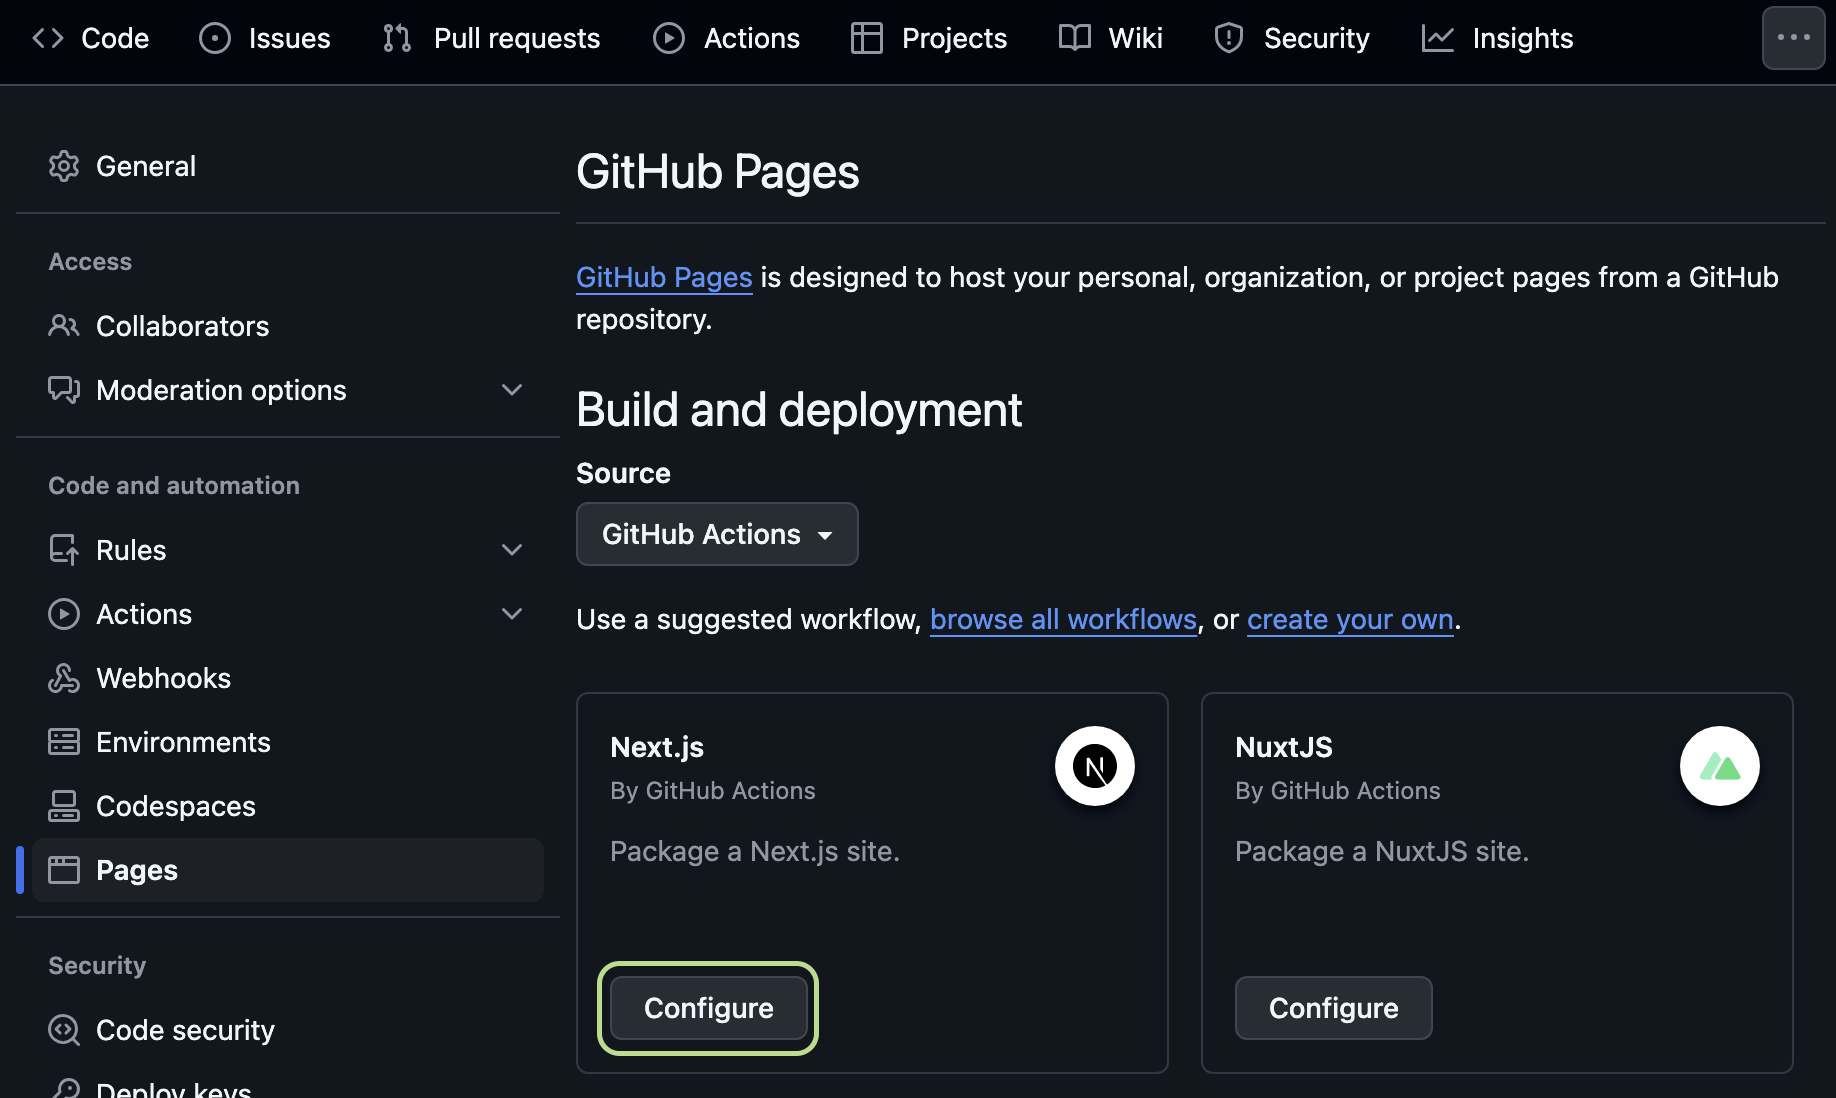This screenshot has width=1836, height=1098.
Task: Open the Projects tab
Action: (929, 38)
